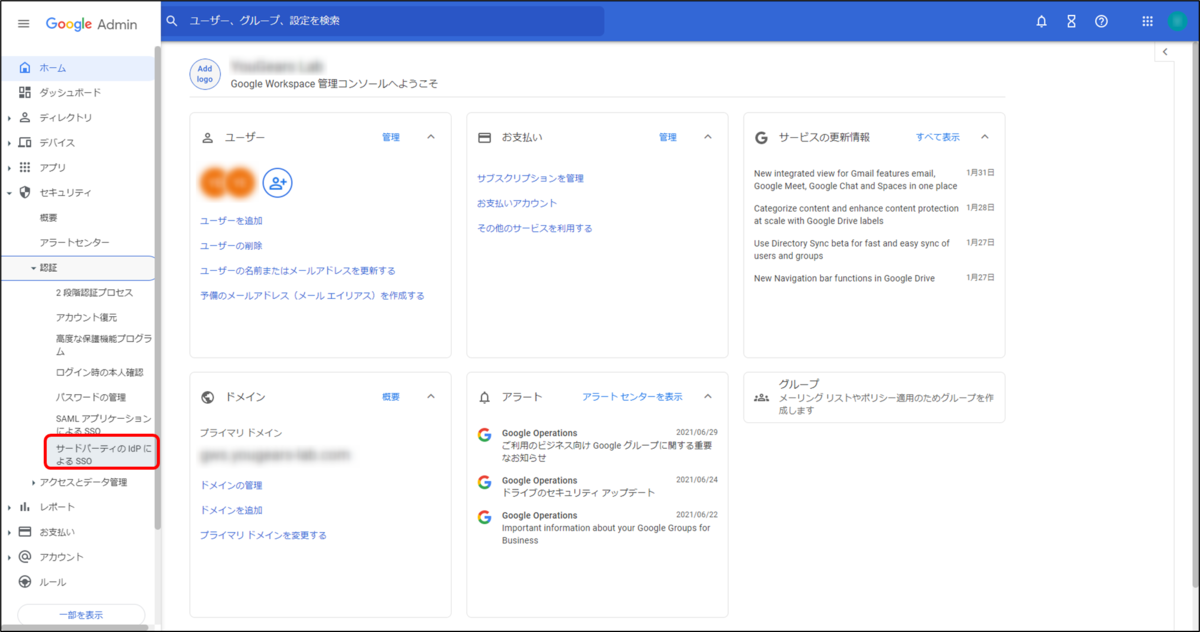
Task: Open New Navigation bar functions update
Action: click(844, 278)
